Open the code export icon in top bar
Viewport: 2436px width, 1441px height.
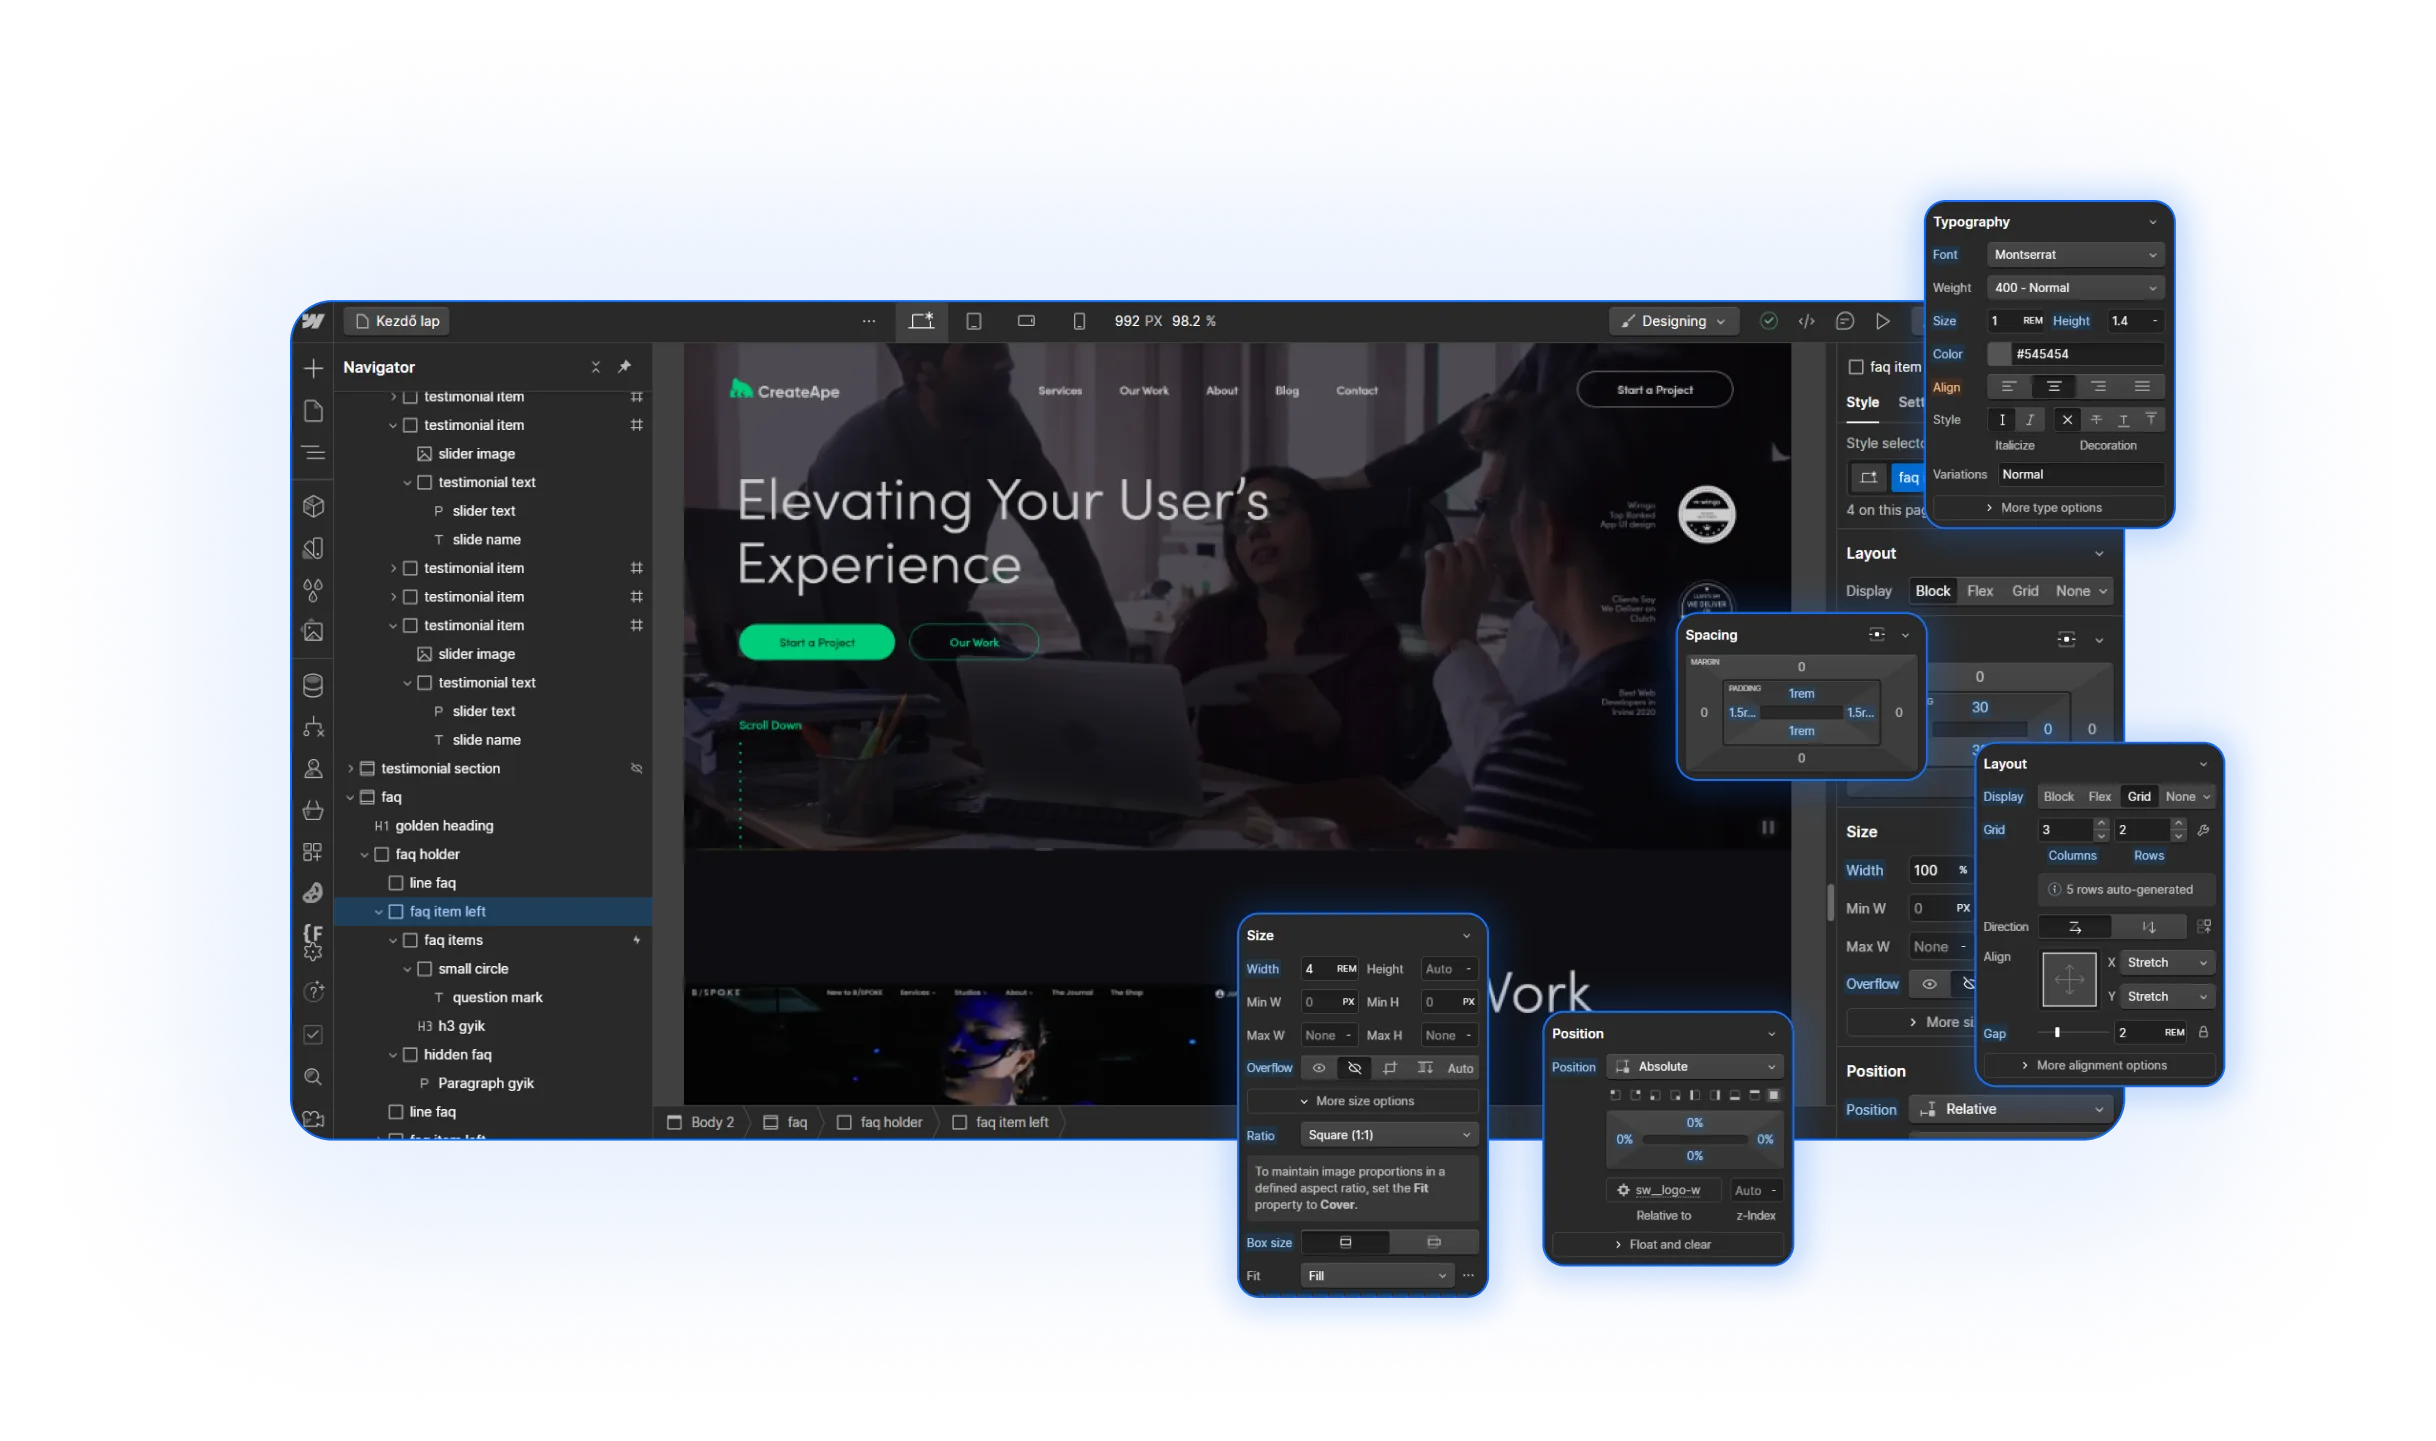(1806, 321)
